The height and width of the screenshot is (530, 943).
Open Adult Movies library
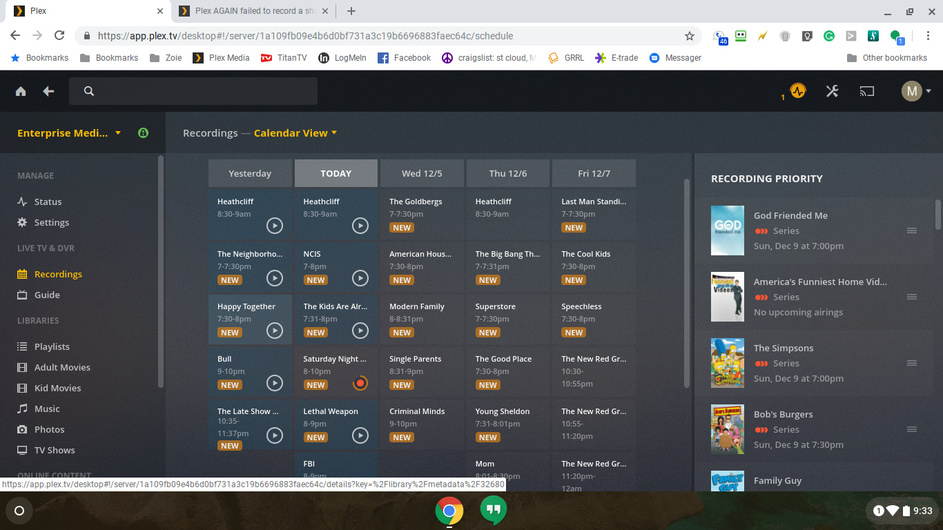[x=62, y=368]
